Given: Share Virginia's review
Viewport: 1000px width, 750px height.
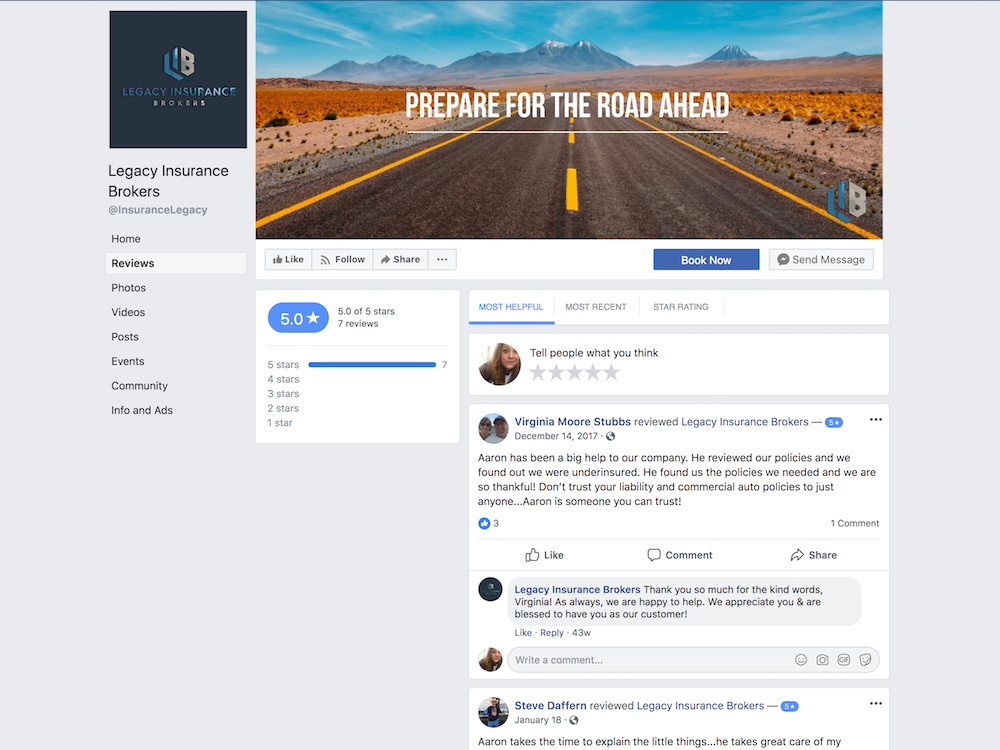Looking at the screenshot, I should coord(814,555).
